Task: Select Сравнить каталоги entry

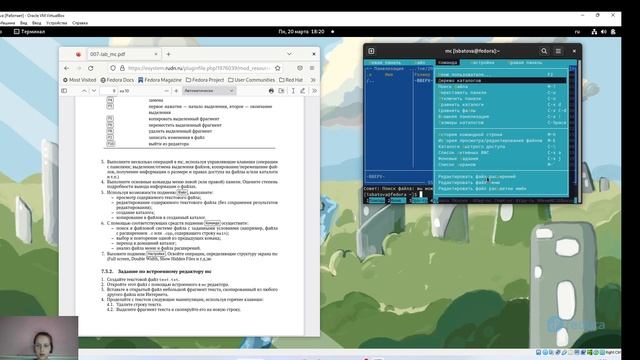Action: [502, 104]
